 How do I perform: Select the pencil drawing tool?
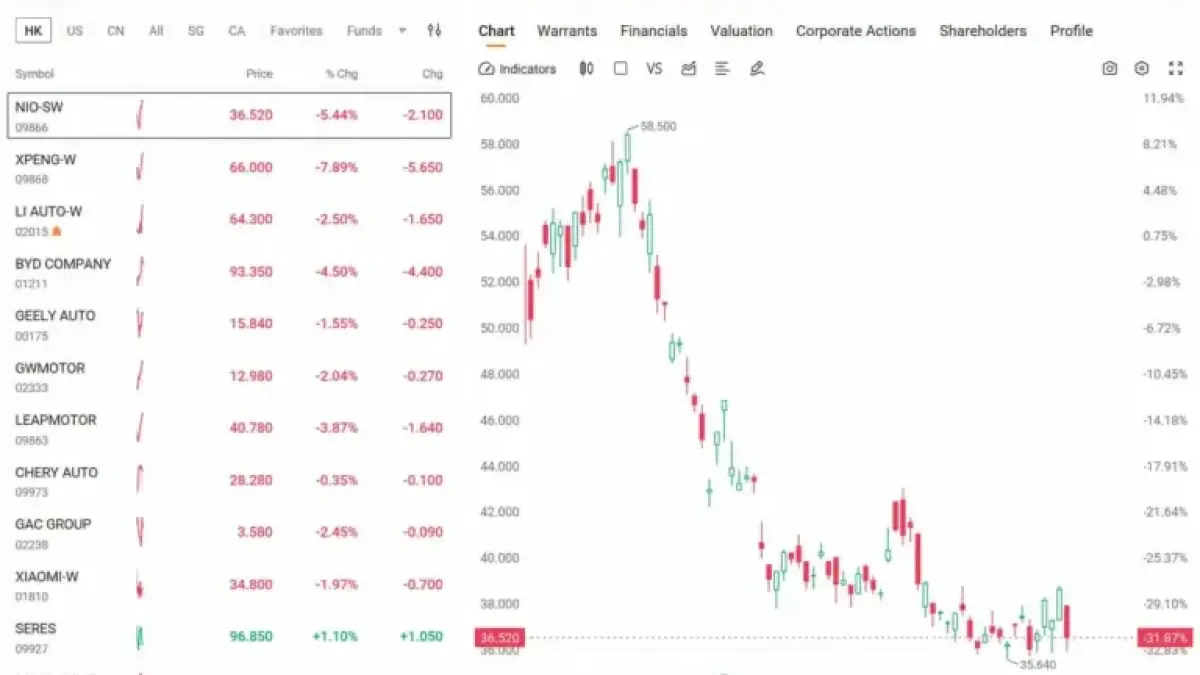click(757, 69)
